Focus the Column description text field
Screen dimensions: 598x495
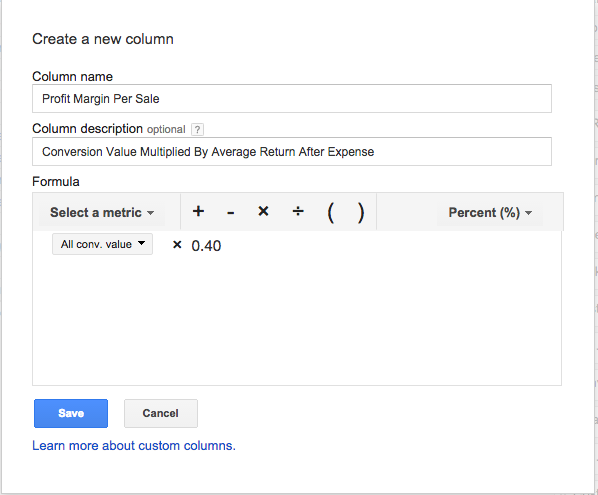(x=292, y=151)
